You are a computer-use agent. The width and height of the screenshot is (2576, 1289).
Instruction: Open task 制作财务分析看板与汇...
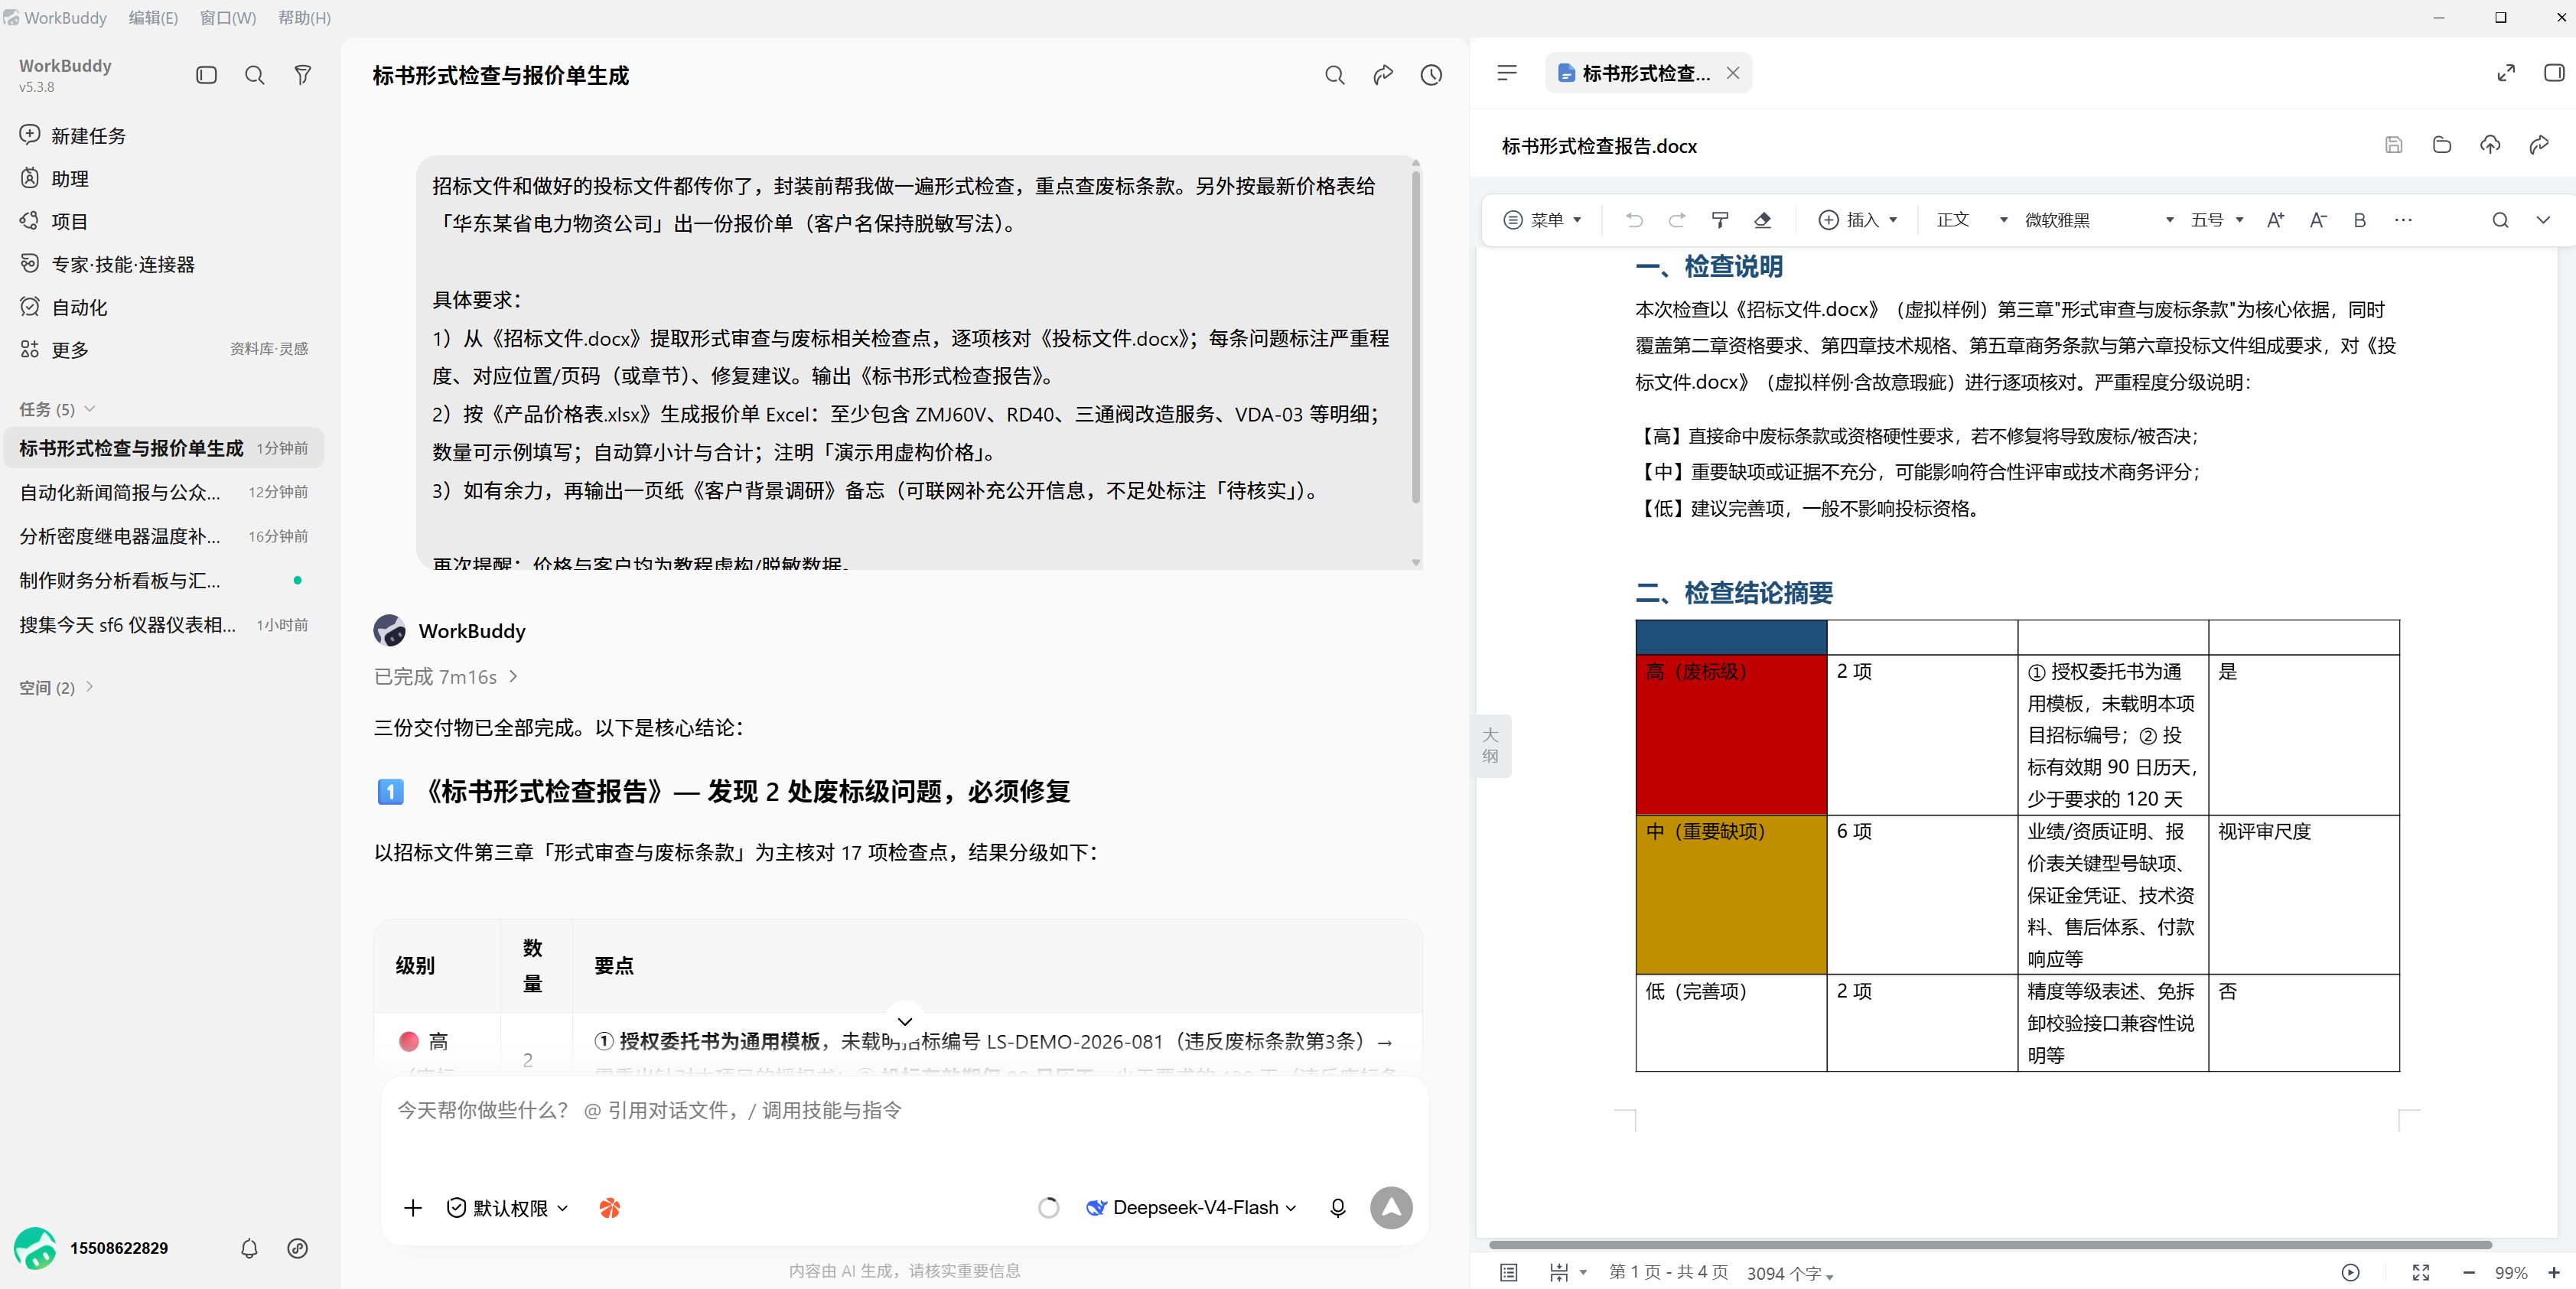[x=164, y=580]
